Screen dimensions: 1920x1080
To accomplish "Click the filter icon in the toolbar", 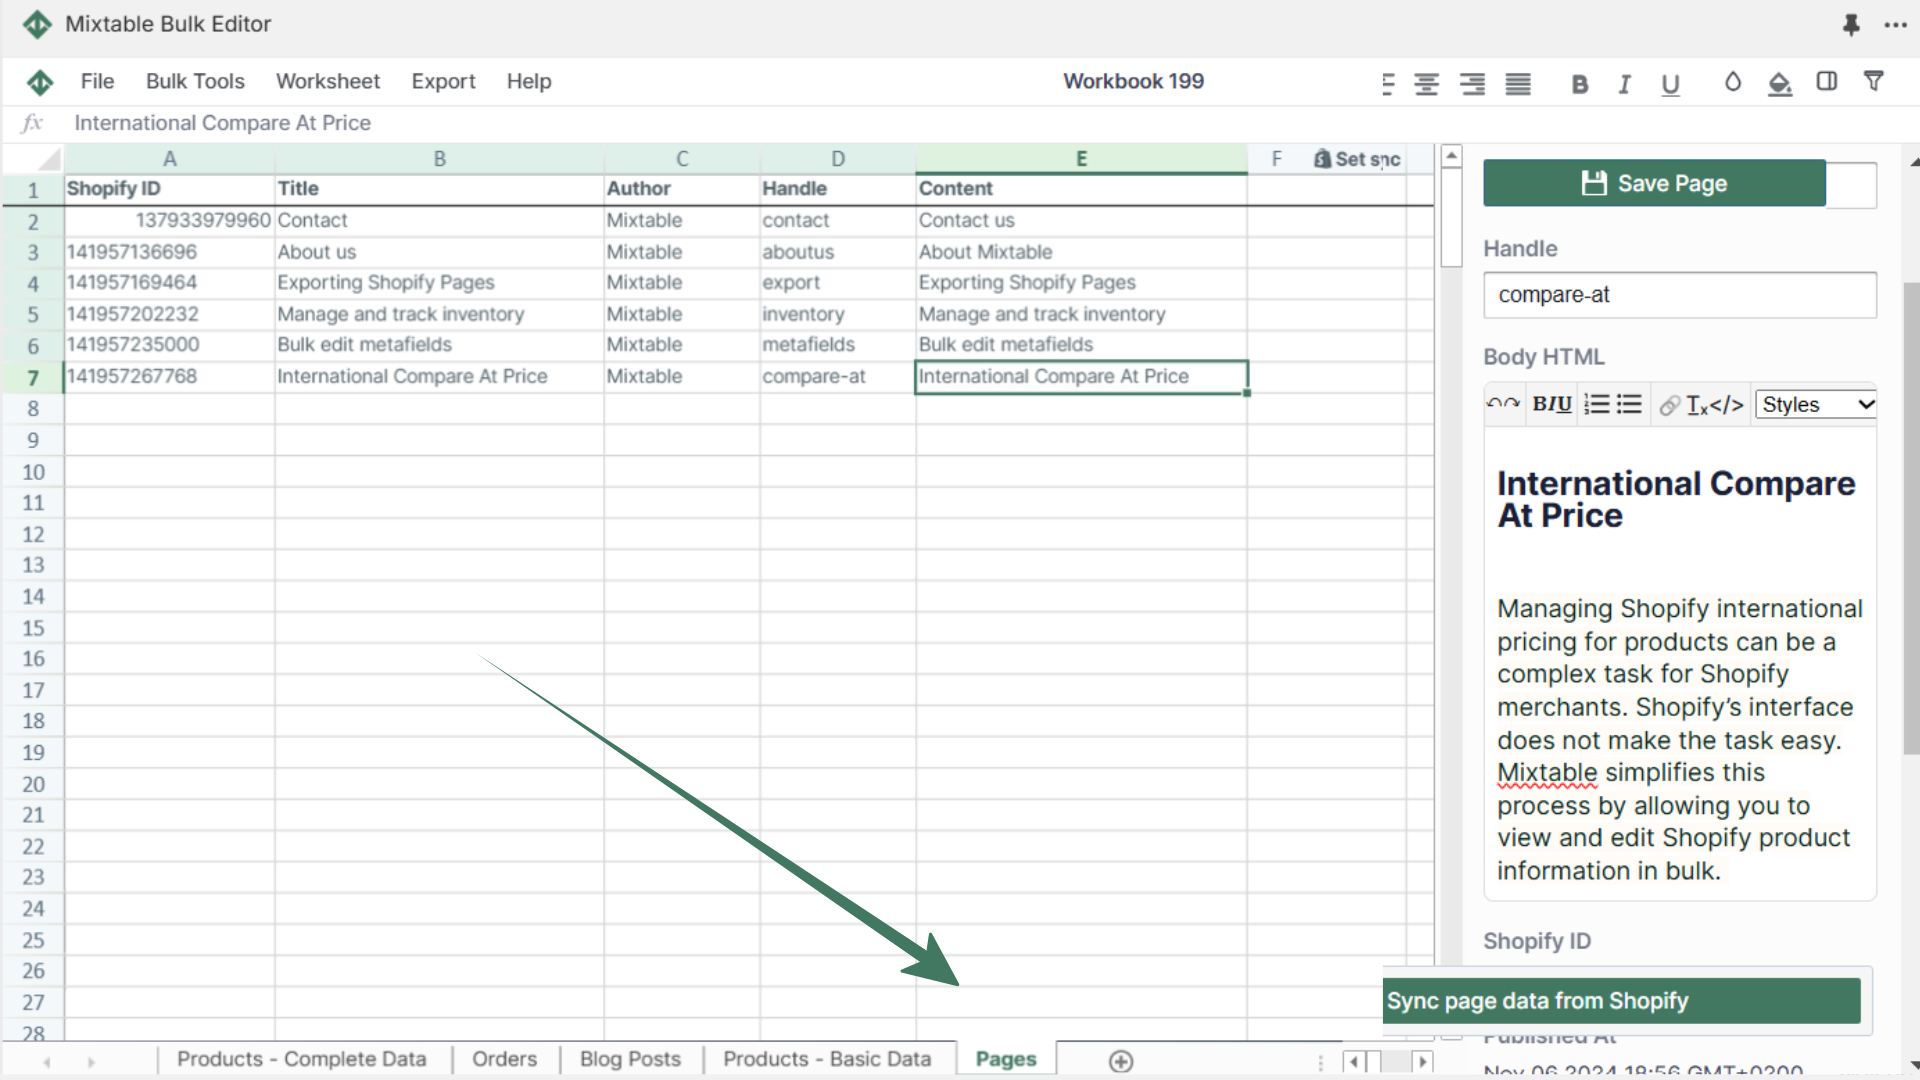I will click(1873, 82).
